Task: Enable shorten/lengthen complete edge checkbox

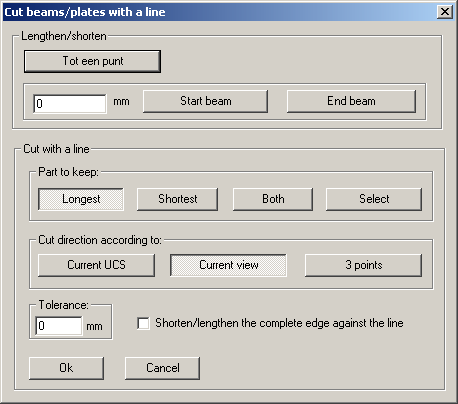Action: [x=143, y=323]
